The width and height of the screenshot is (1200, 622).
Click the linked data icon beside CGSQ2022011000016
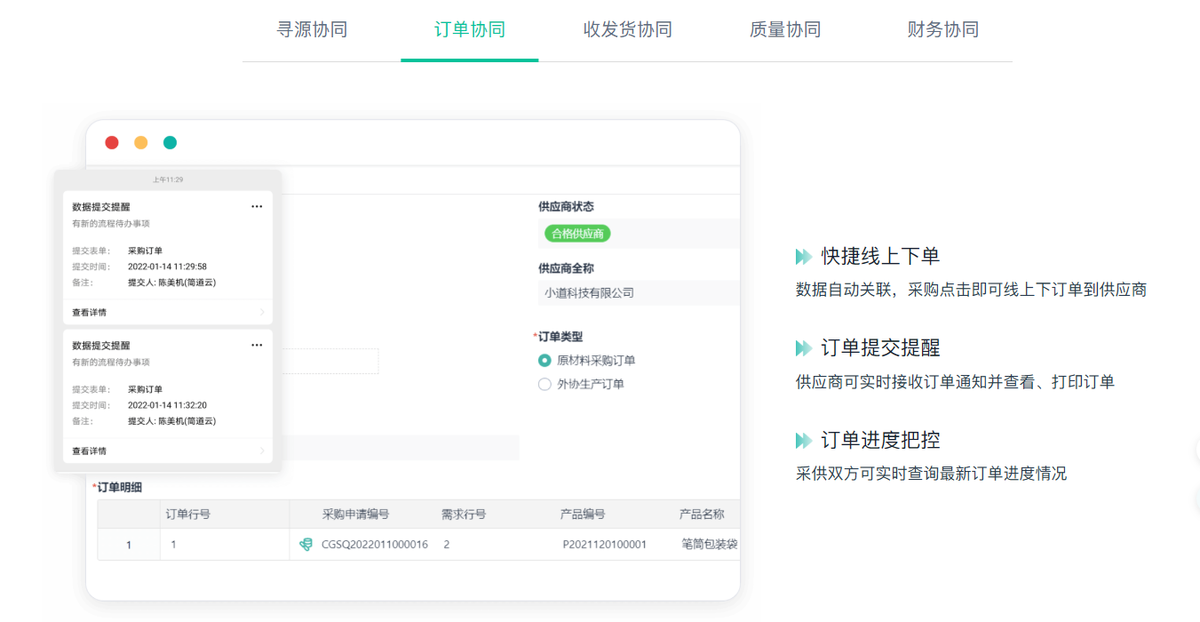pos(306,545)
